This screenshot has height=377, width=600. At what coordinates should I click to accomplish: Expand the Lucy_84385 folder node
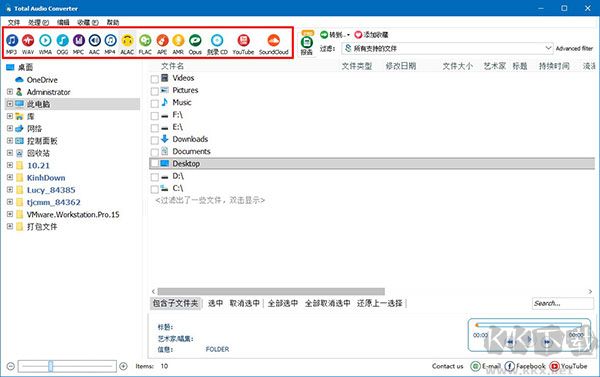(10, 189)
